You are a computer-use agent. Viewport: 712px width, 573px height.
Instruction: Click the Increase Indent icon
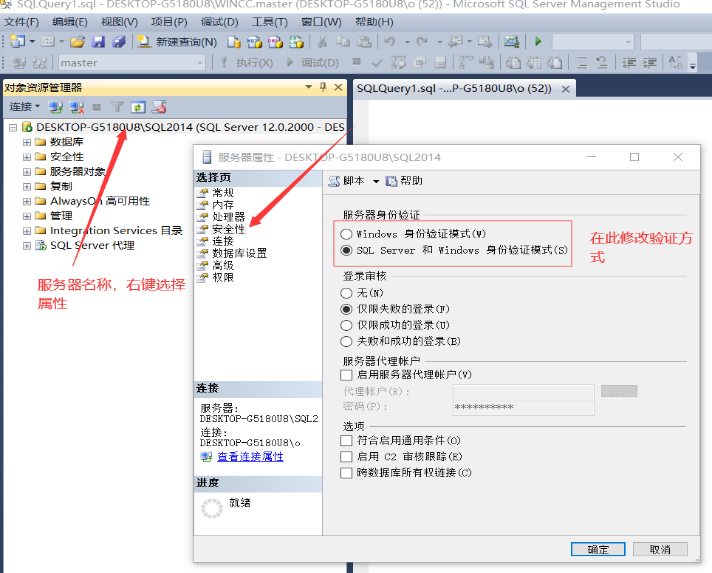pos(650,63)
